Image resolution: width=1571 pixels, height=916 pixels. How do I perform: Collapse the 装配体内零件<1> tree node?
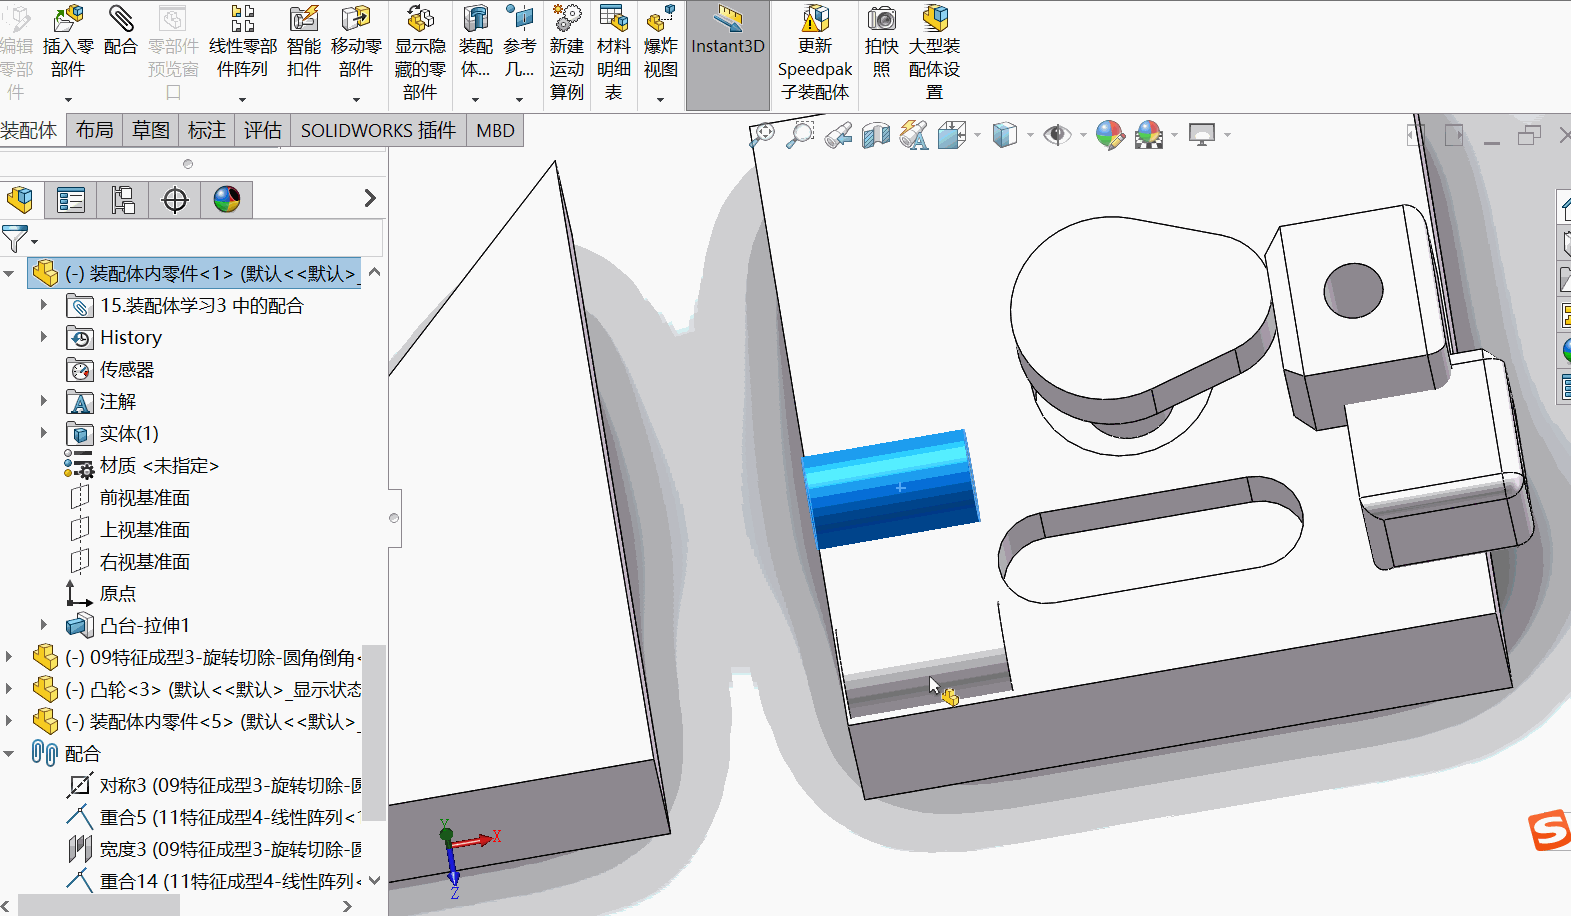pyautogui.click(x=9, y=273)
